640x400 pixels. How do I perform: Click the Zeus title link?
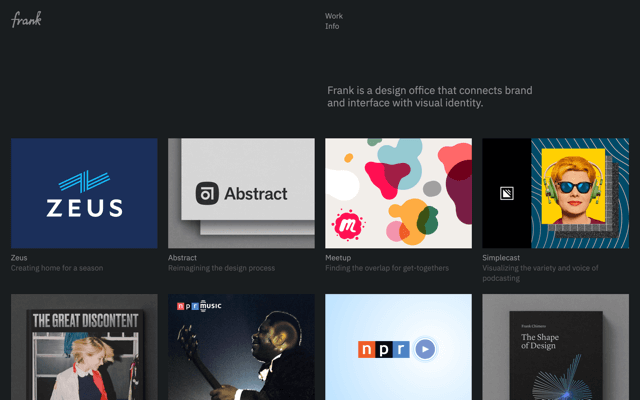click(x=19, y=258)
